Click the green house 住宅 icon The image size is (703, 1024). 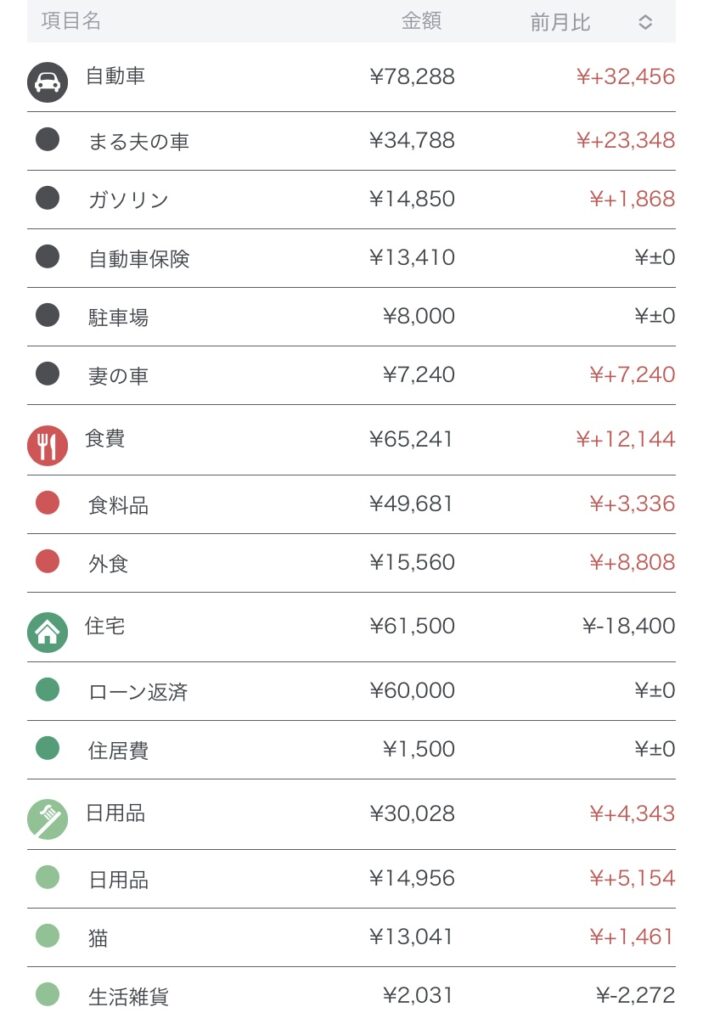47,632
